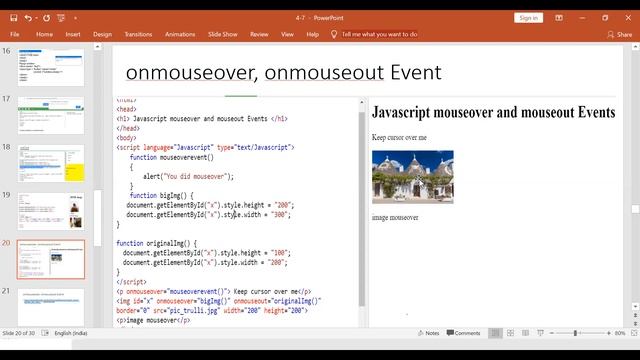Screen dimensions: 640x360
Task: Open the Undo history dropdown arrow
Action: [x=36, y=18]
